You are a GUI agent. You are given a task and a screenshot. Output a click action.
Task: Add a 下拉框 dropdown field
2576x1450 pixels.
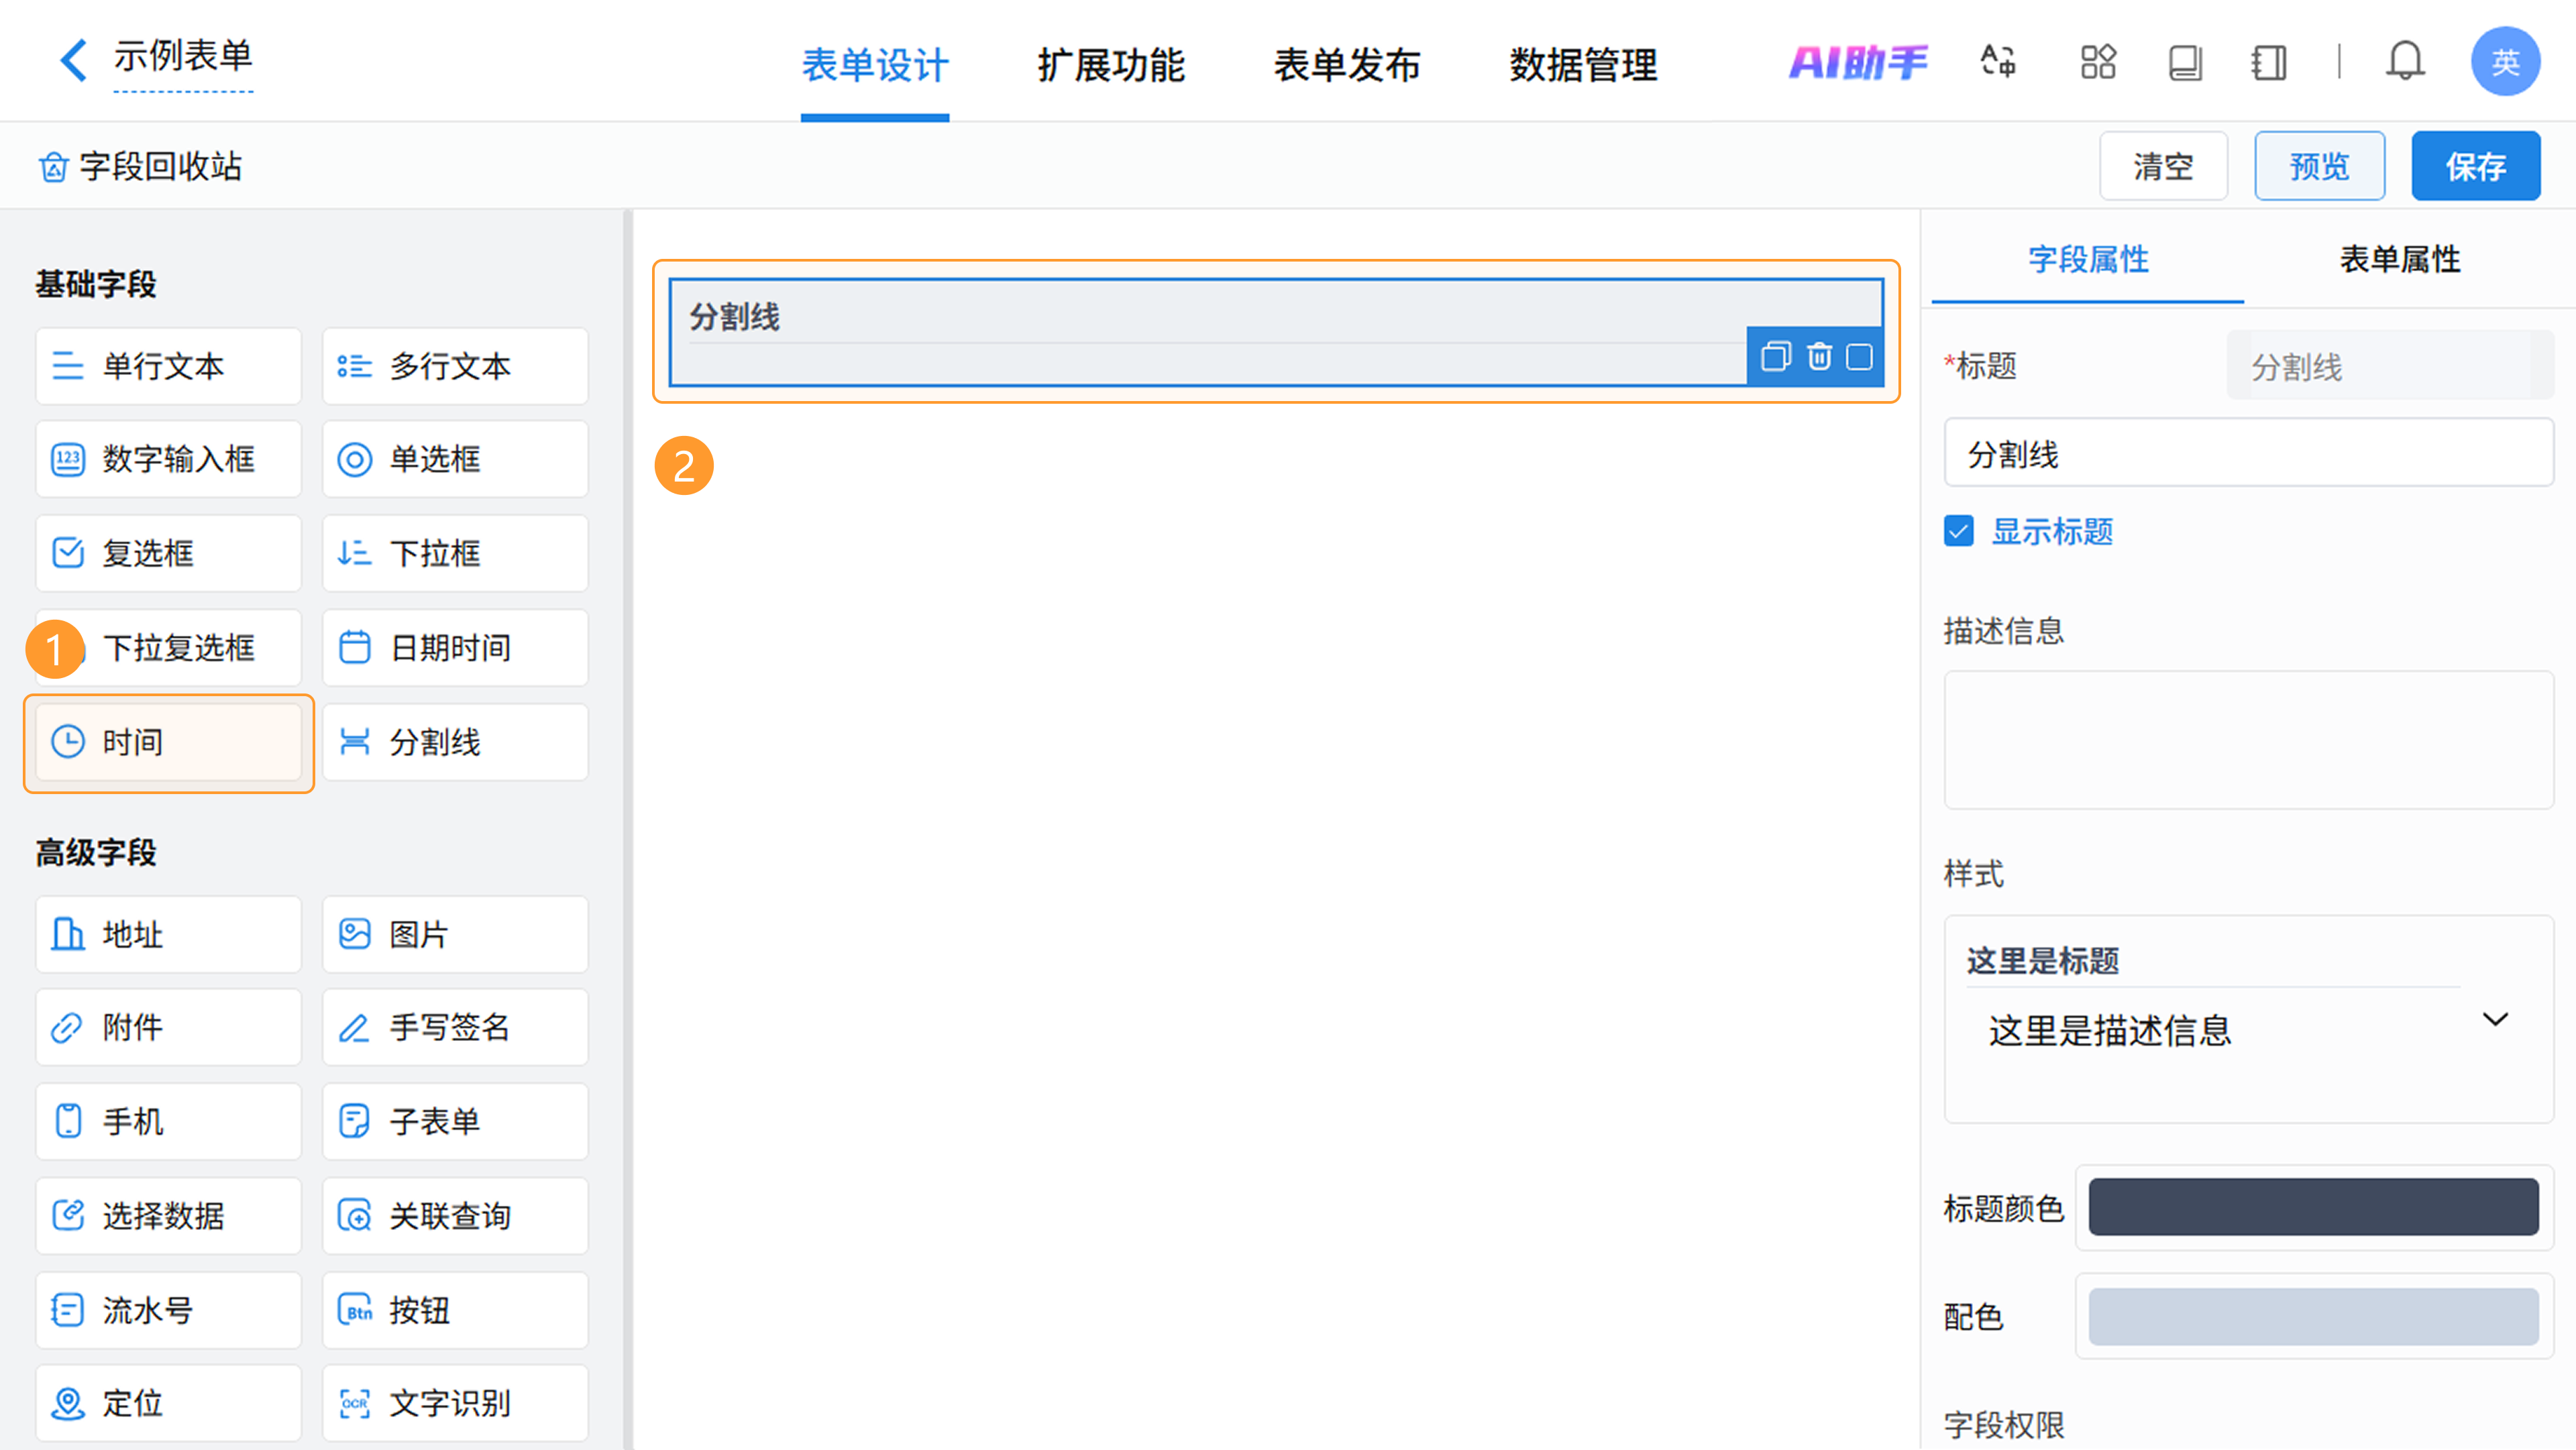[x=455, y=553]
